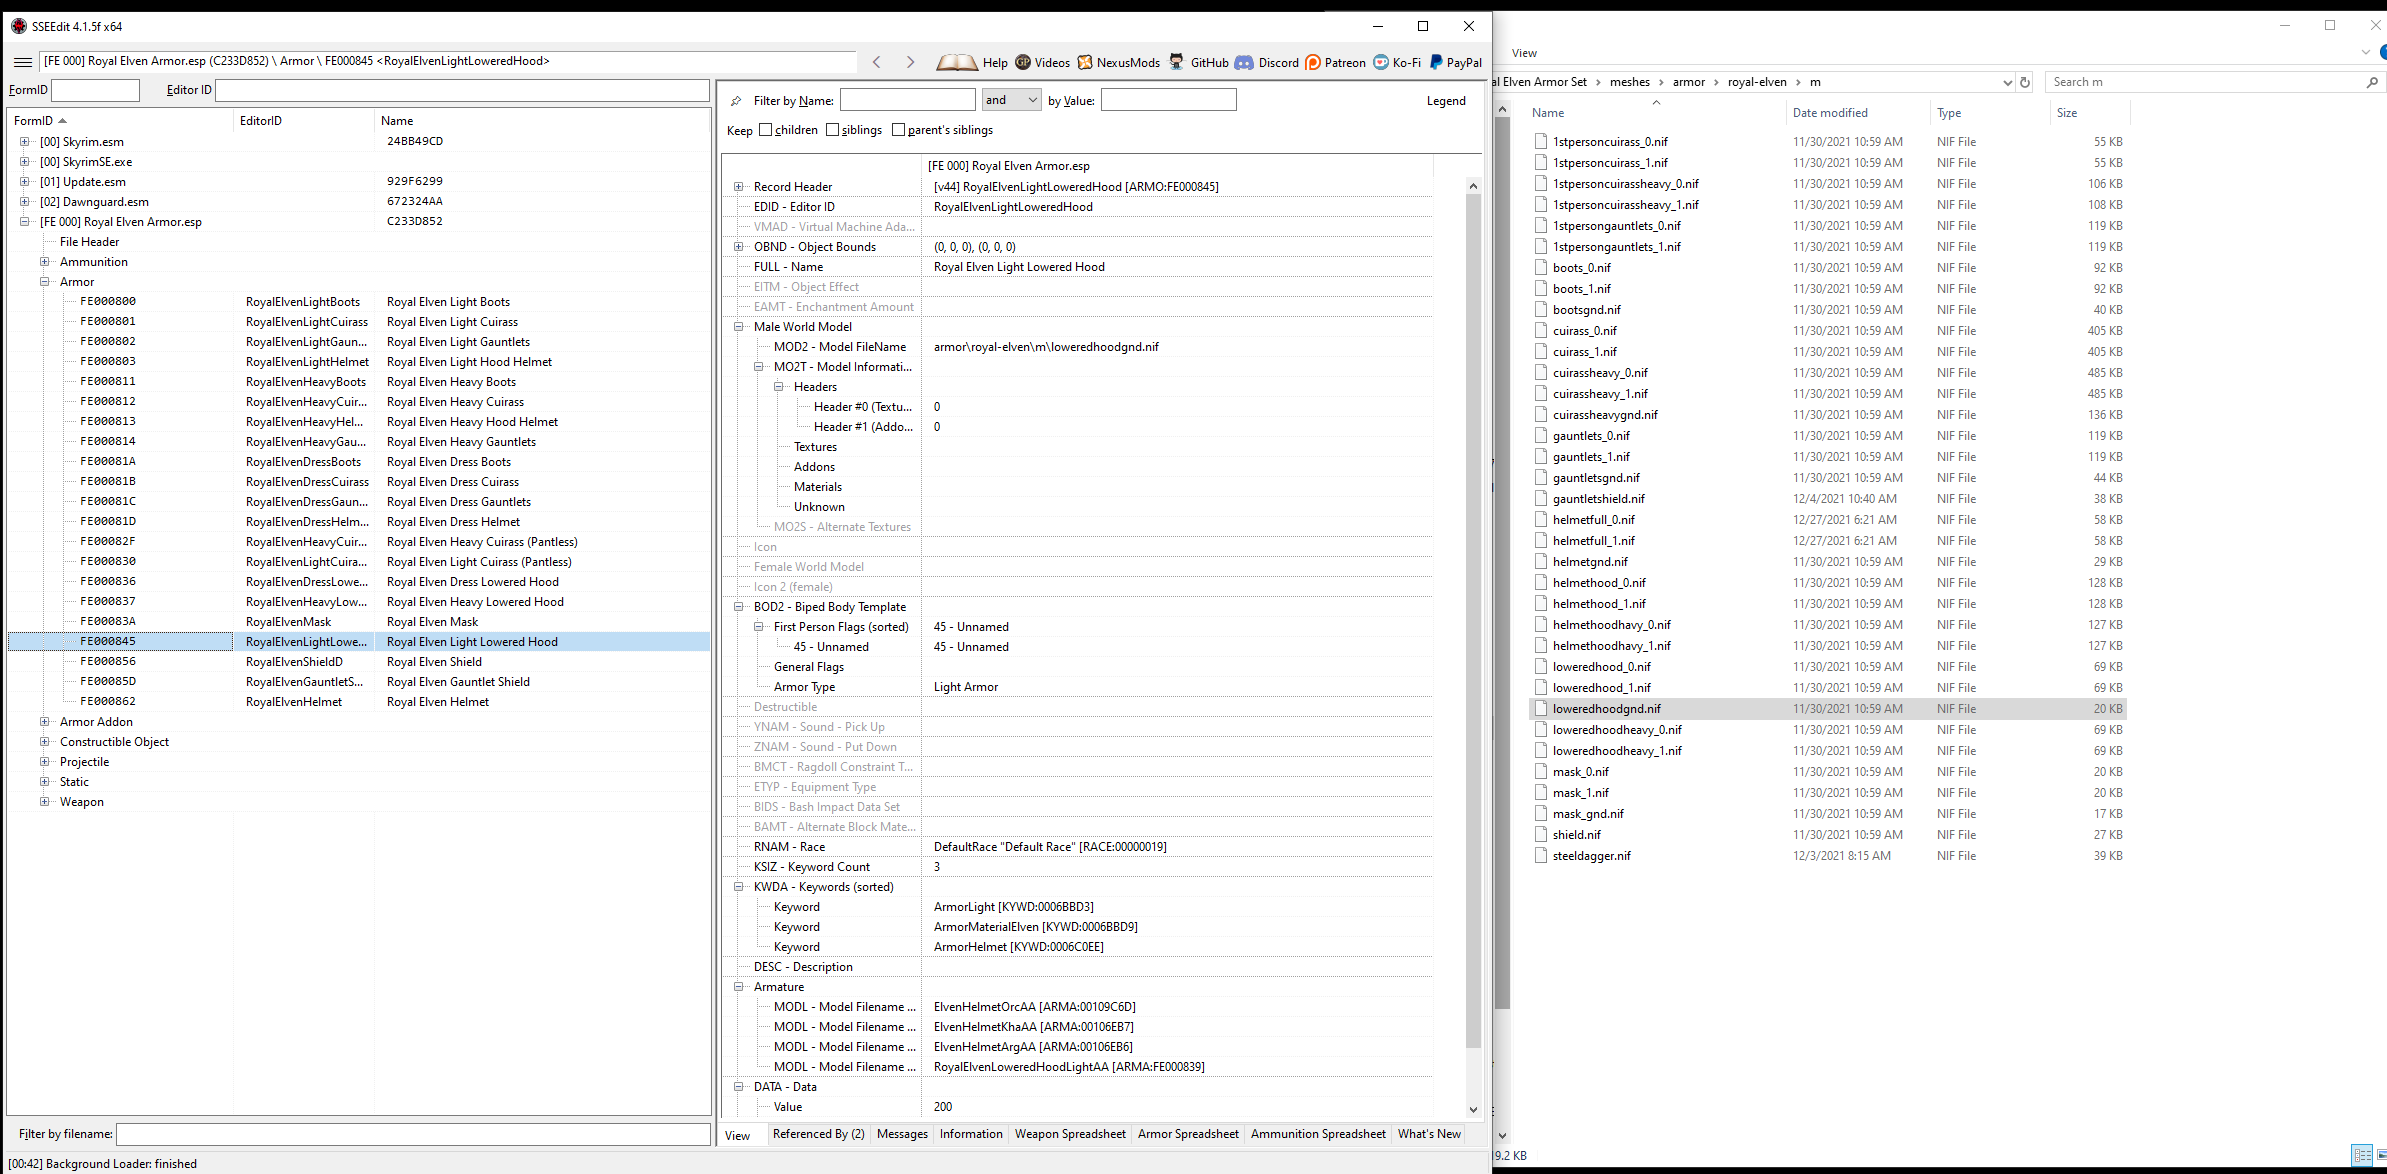Focus the FormID search field
The image size is (2387, 1174).
click(x=95, y=90)
